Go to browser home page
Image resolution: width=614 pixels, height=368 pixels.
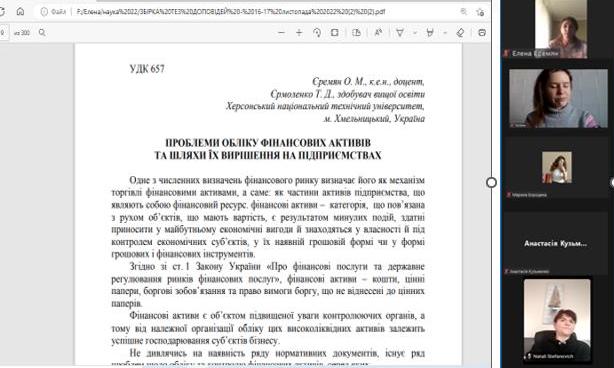click(x=20, y=12)
